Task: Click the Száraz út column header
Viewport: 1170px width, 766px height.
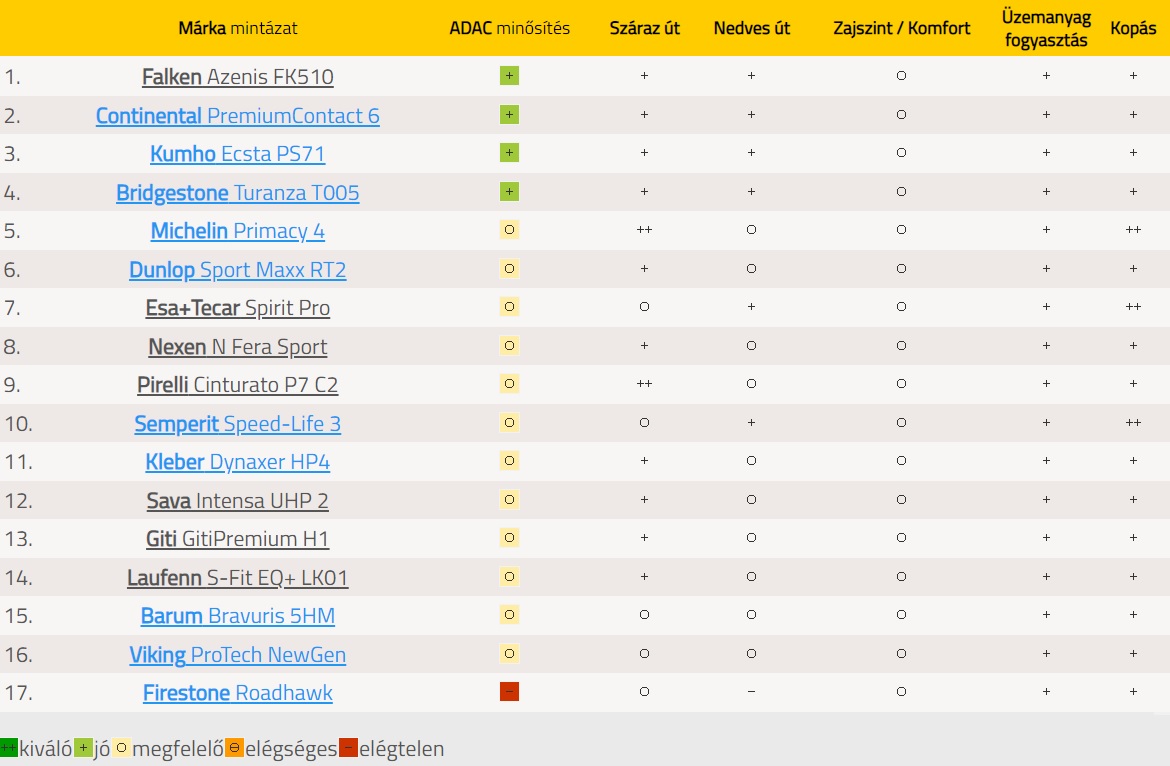Action: click(645, 28)
